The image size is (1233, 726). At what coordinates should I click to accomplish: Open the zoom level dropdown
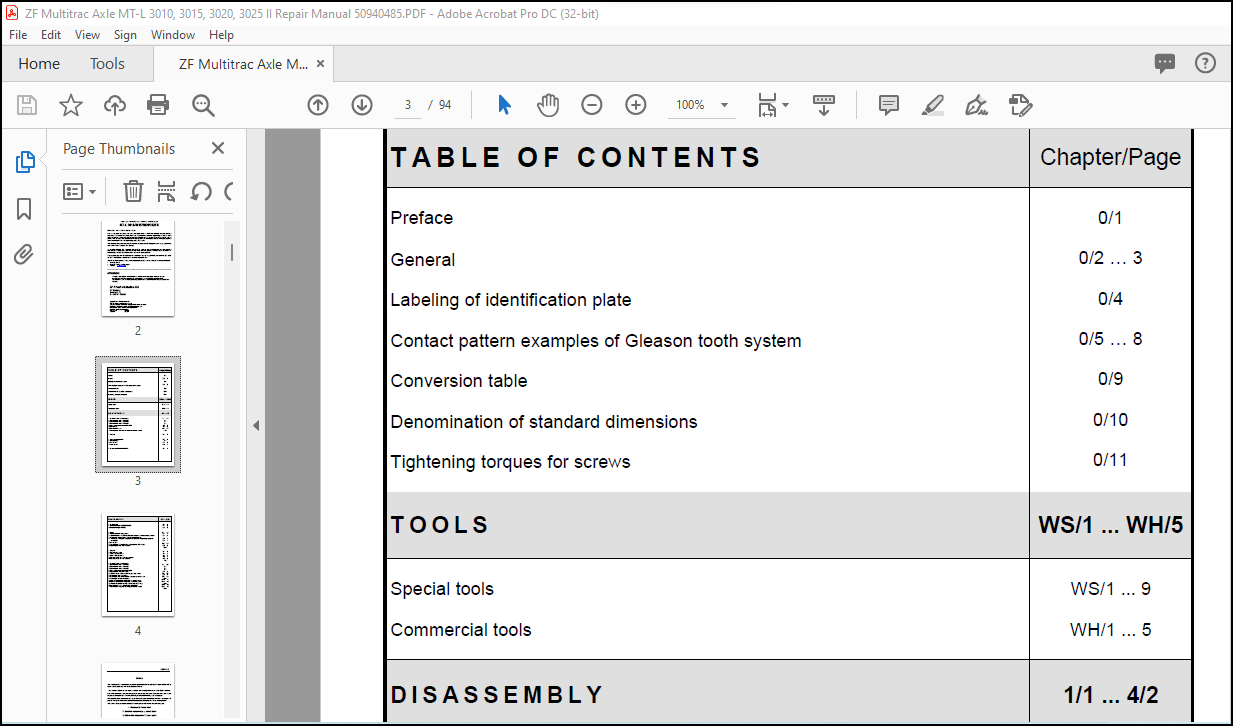(x=724, y=105)
